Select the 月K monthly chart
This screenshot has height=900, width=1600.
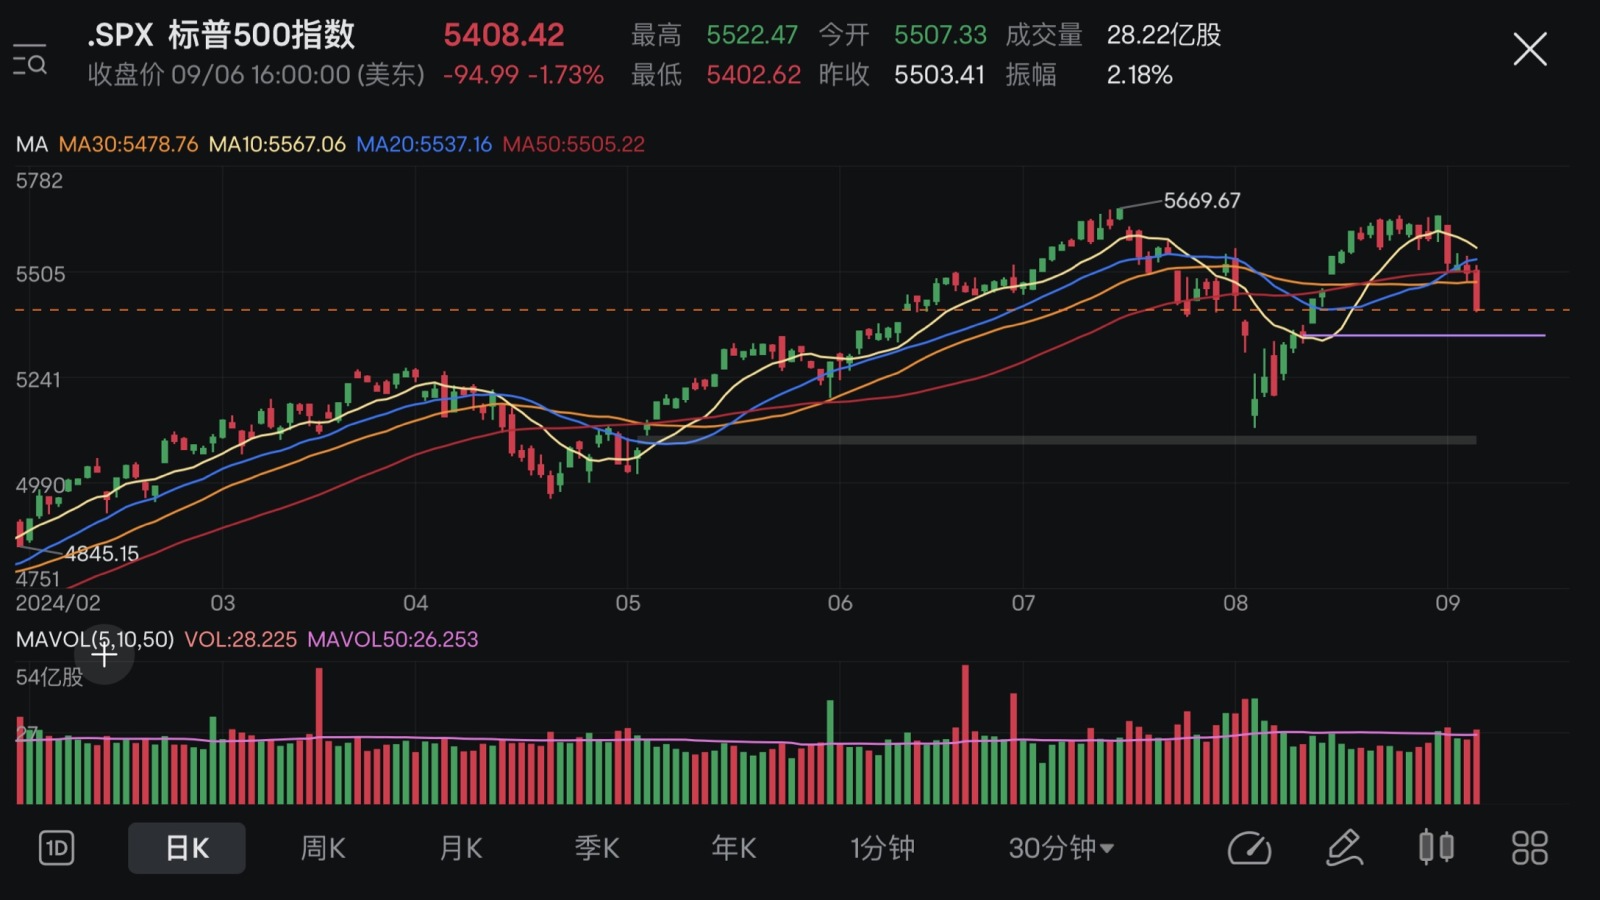pos(461,848)
